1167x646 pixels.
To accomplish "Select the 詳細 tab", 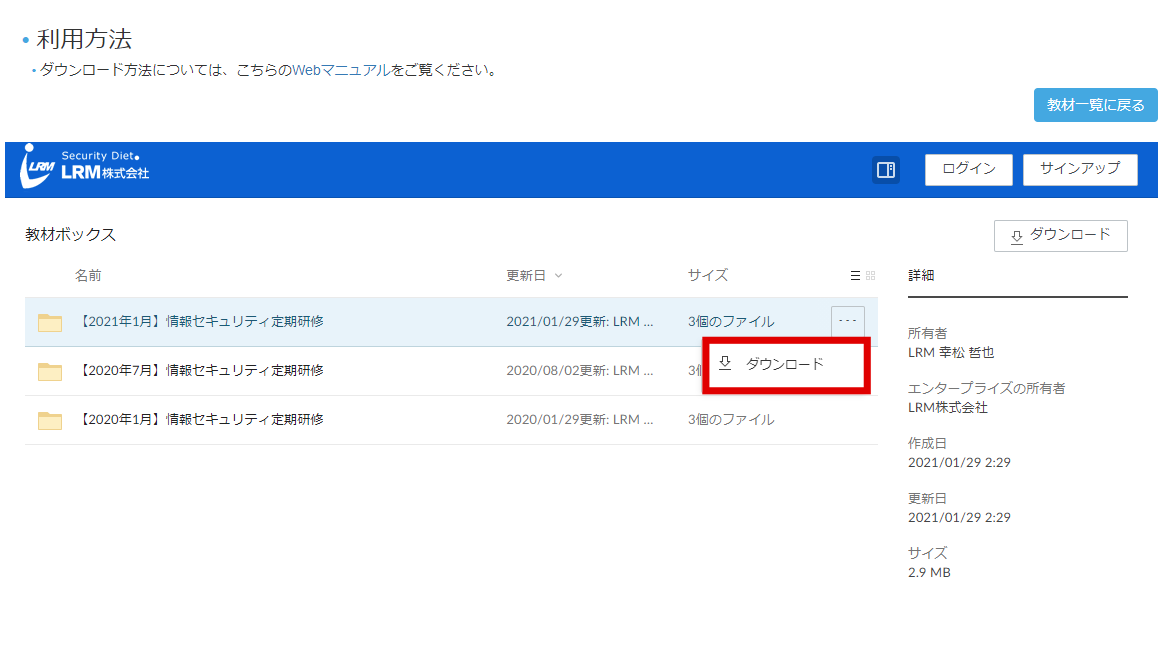I will tap(921, 275).
